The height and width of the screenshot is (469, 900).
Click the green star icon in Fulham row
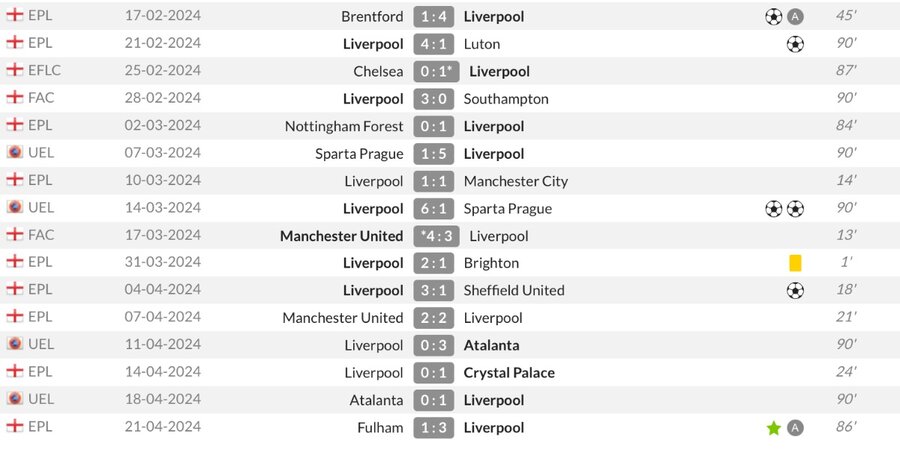[x=774, y=428]
